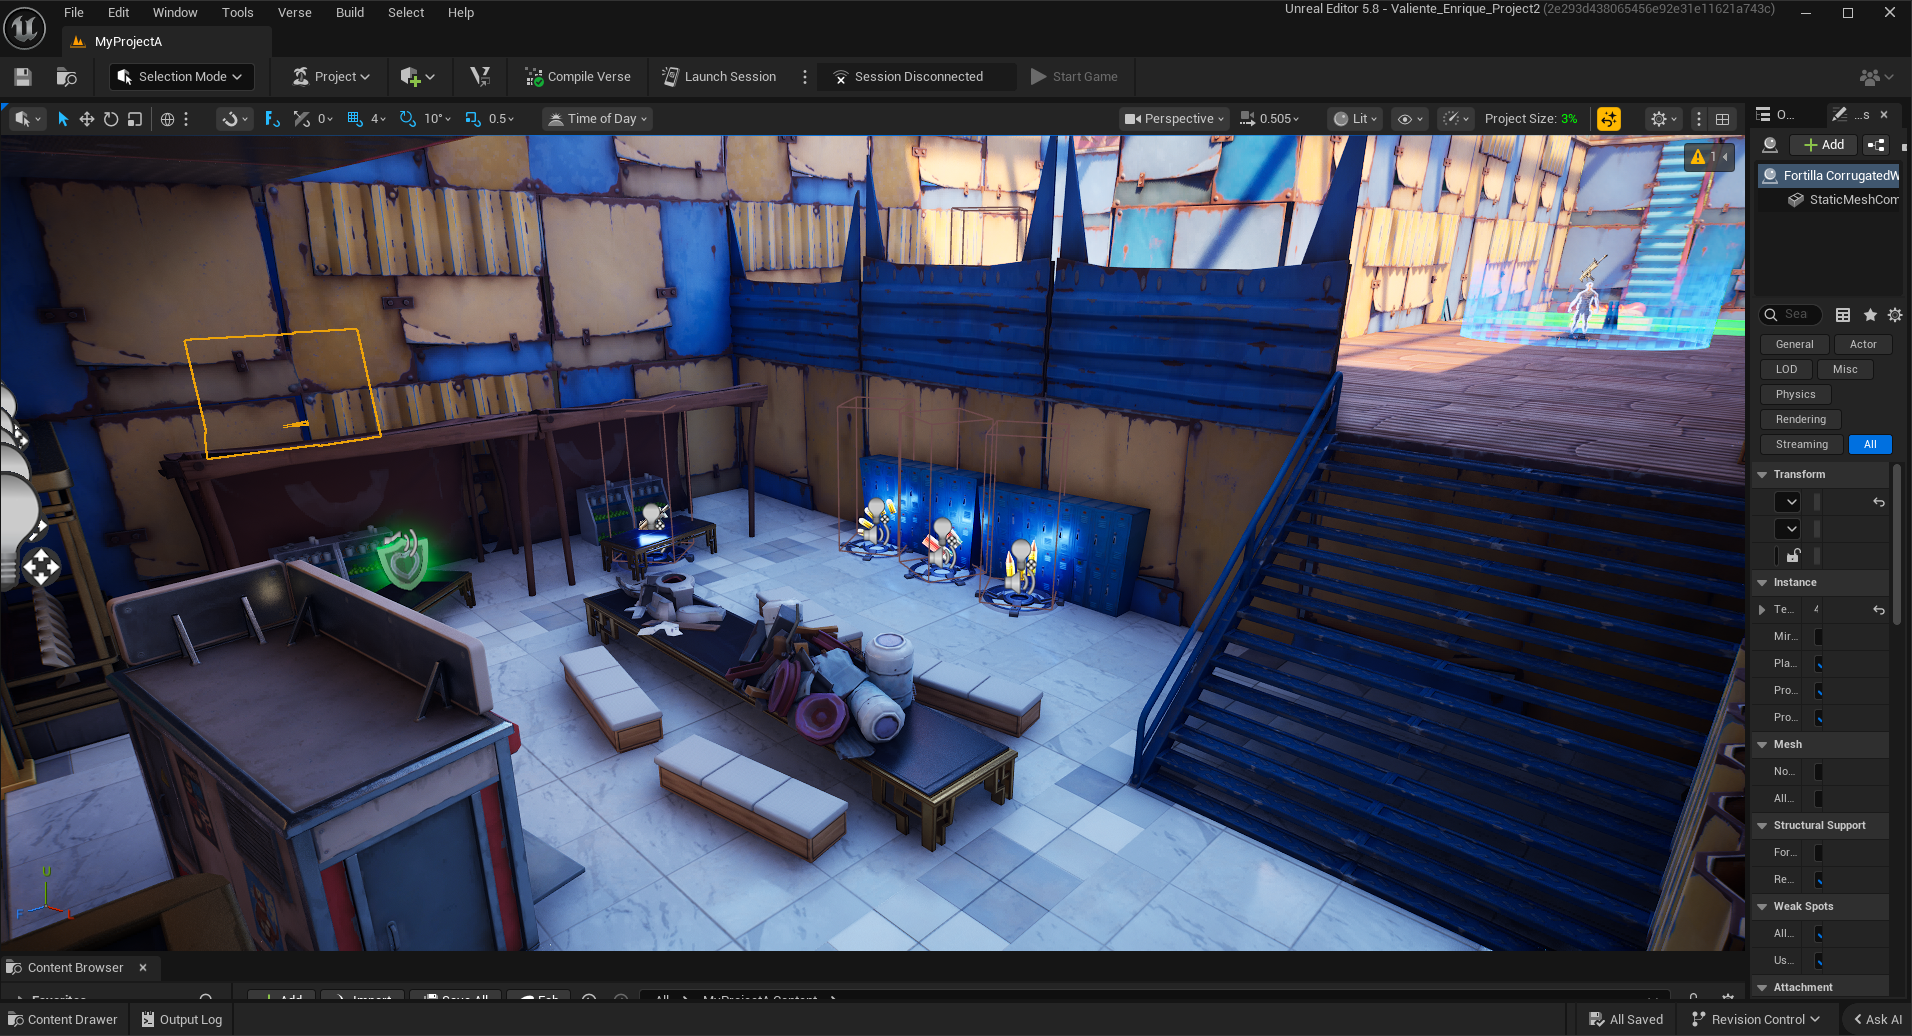Viewport: 1912px width, 1036px height.
Task: Open the viewport layout grid icon
Action: click(x=1723, y=119)
